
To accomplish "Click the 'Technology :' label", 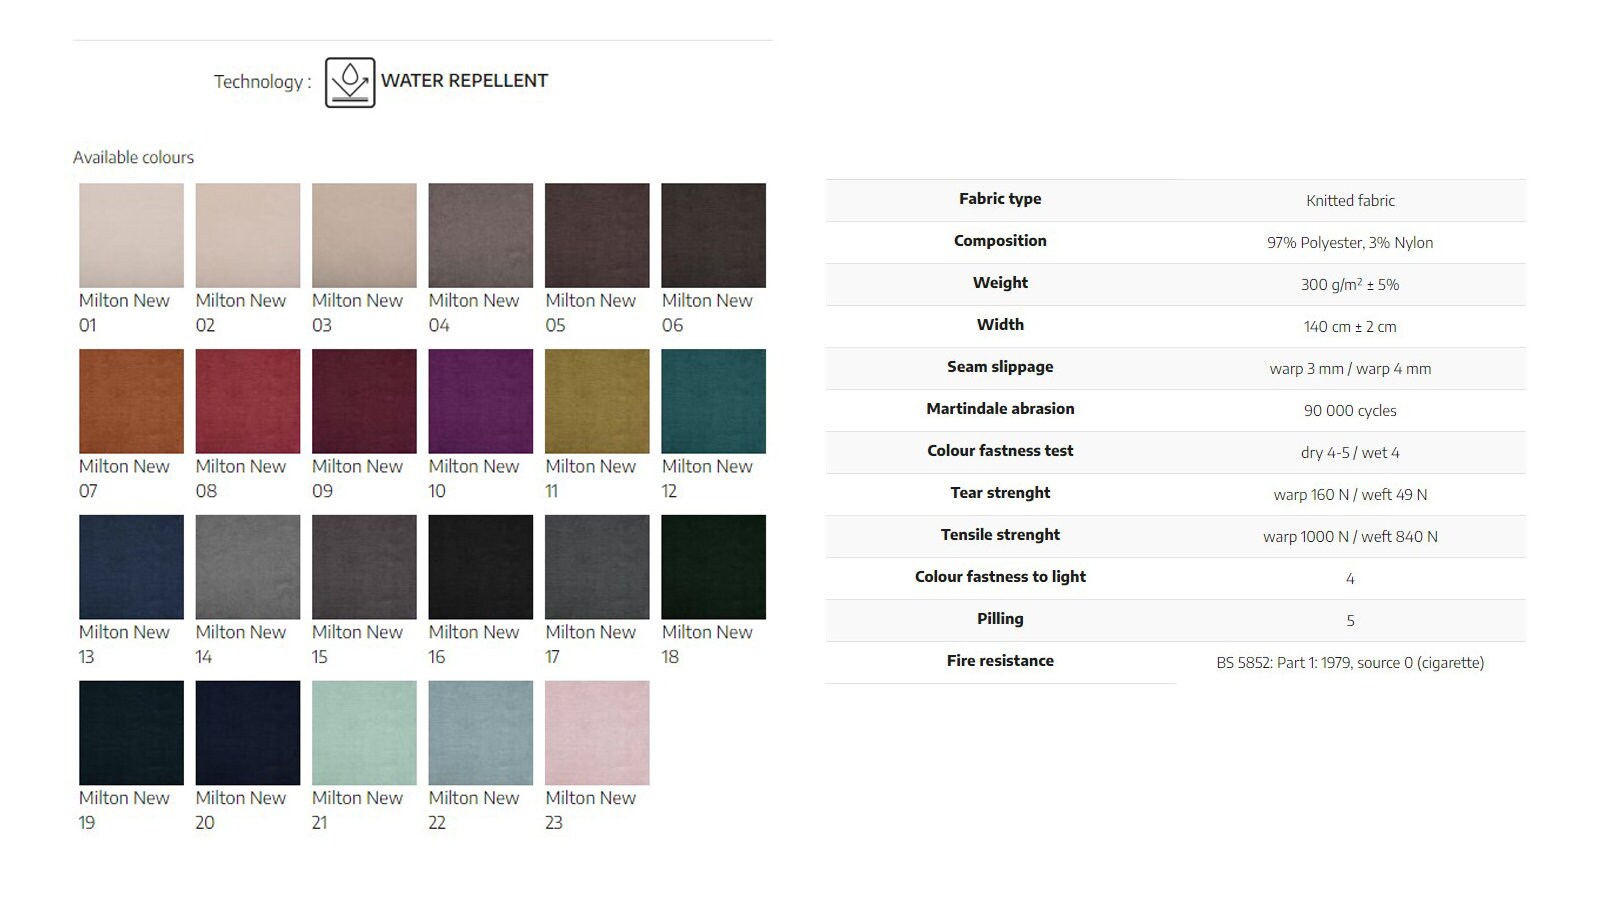I will [x=262, y=82].
